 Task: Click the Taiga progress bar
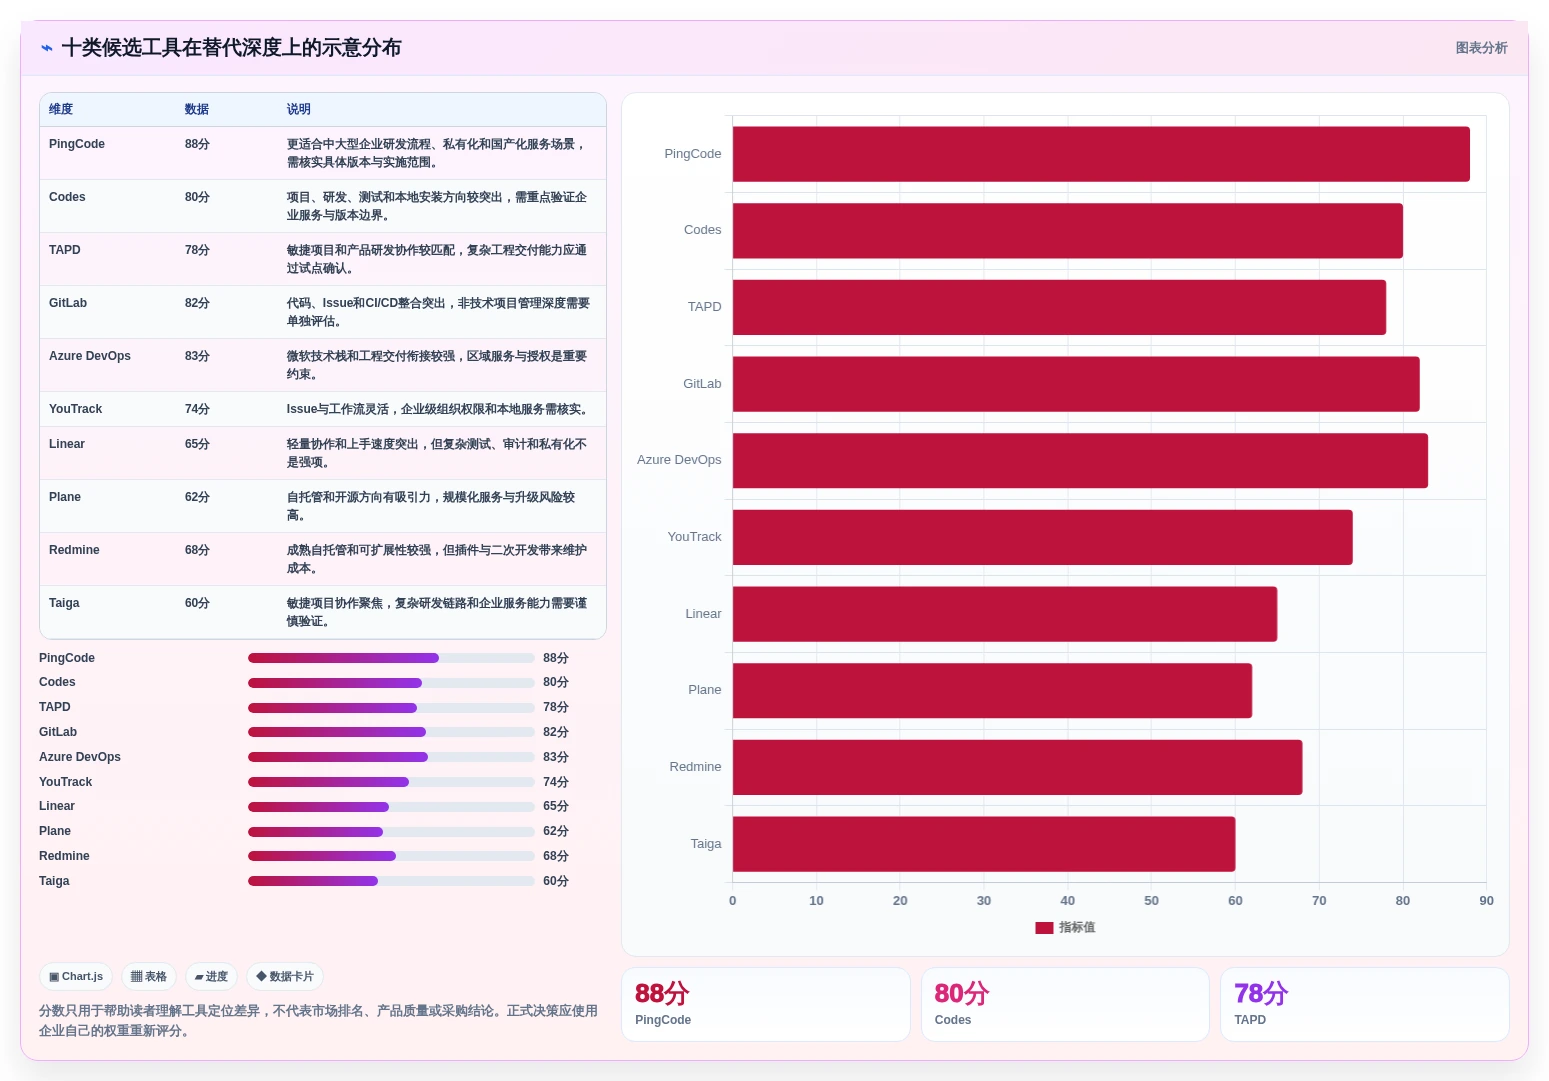coord(391,881)
